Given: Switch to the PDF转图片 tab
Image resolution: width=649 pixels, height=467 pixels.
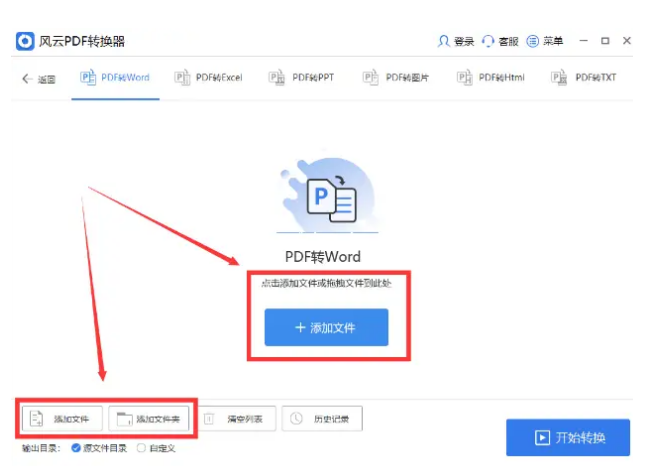Looking at the screenshot, I should [396, 78].
